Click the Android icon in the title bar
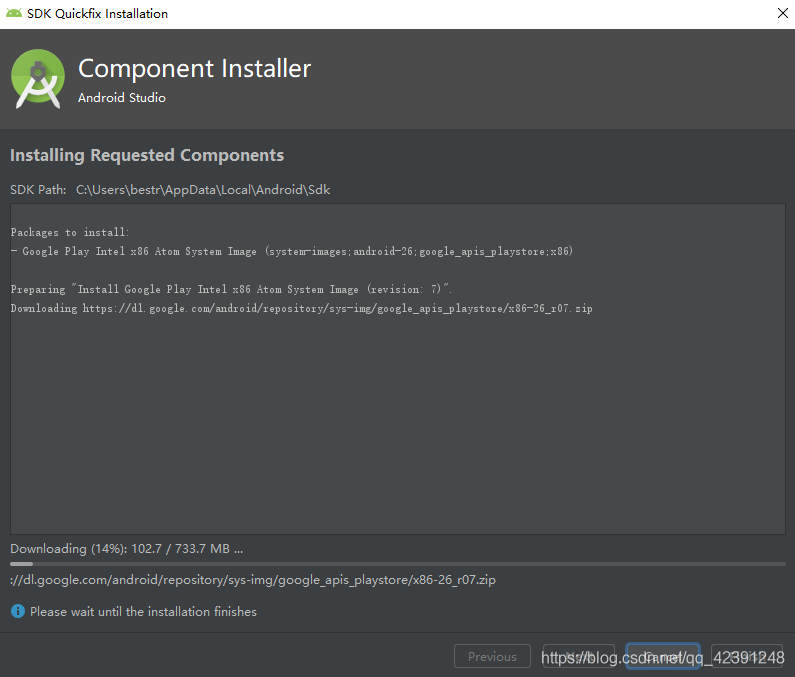The image size is (795, 677). [14, 14]
